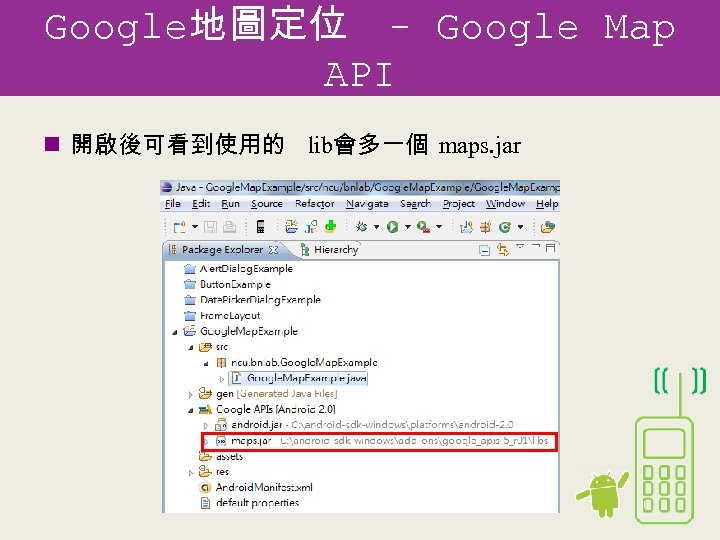Click the Print toolbar icon
720x540 pixels.
pos(229,227)
